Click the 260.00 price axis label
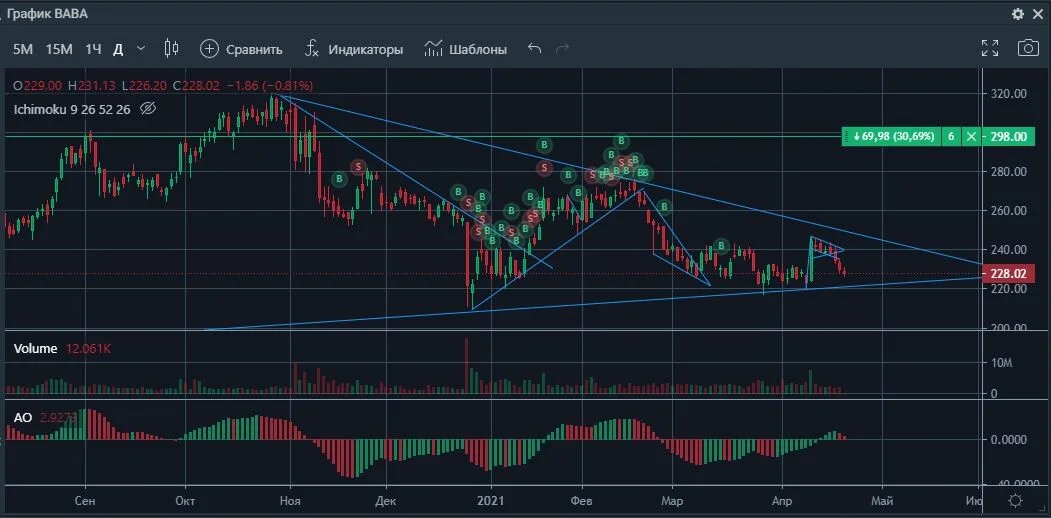This screenshot has width=1051, height=518. [x=1009, y=210]
